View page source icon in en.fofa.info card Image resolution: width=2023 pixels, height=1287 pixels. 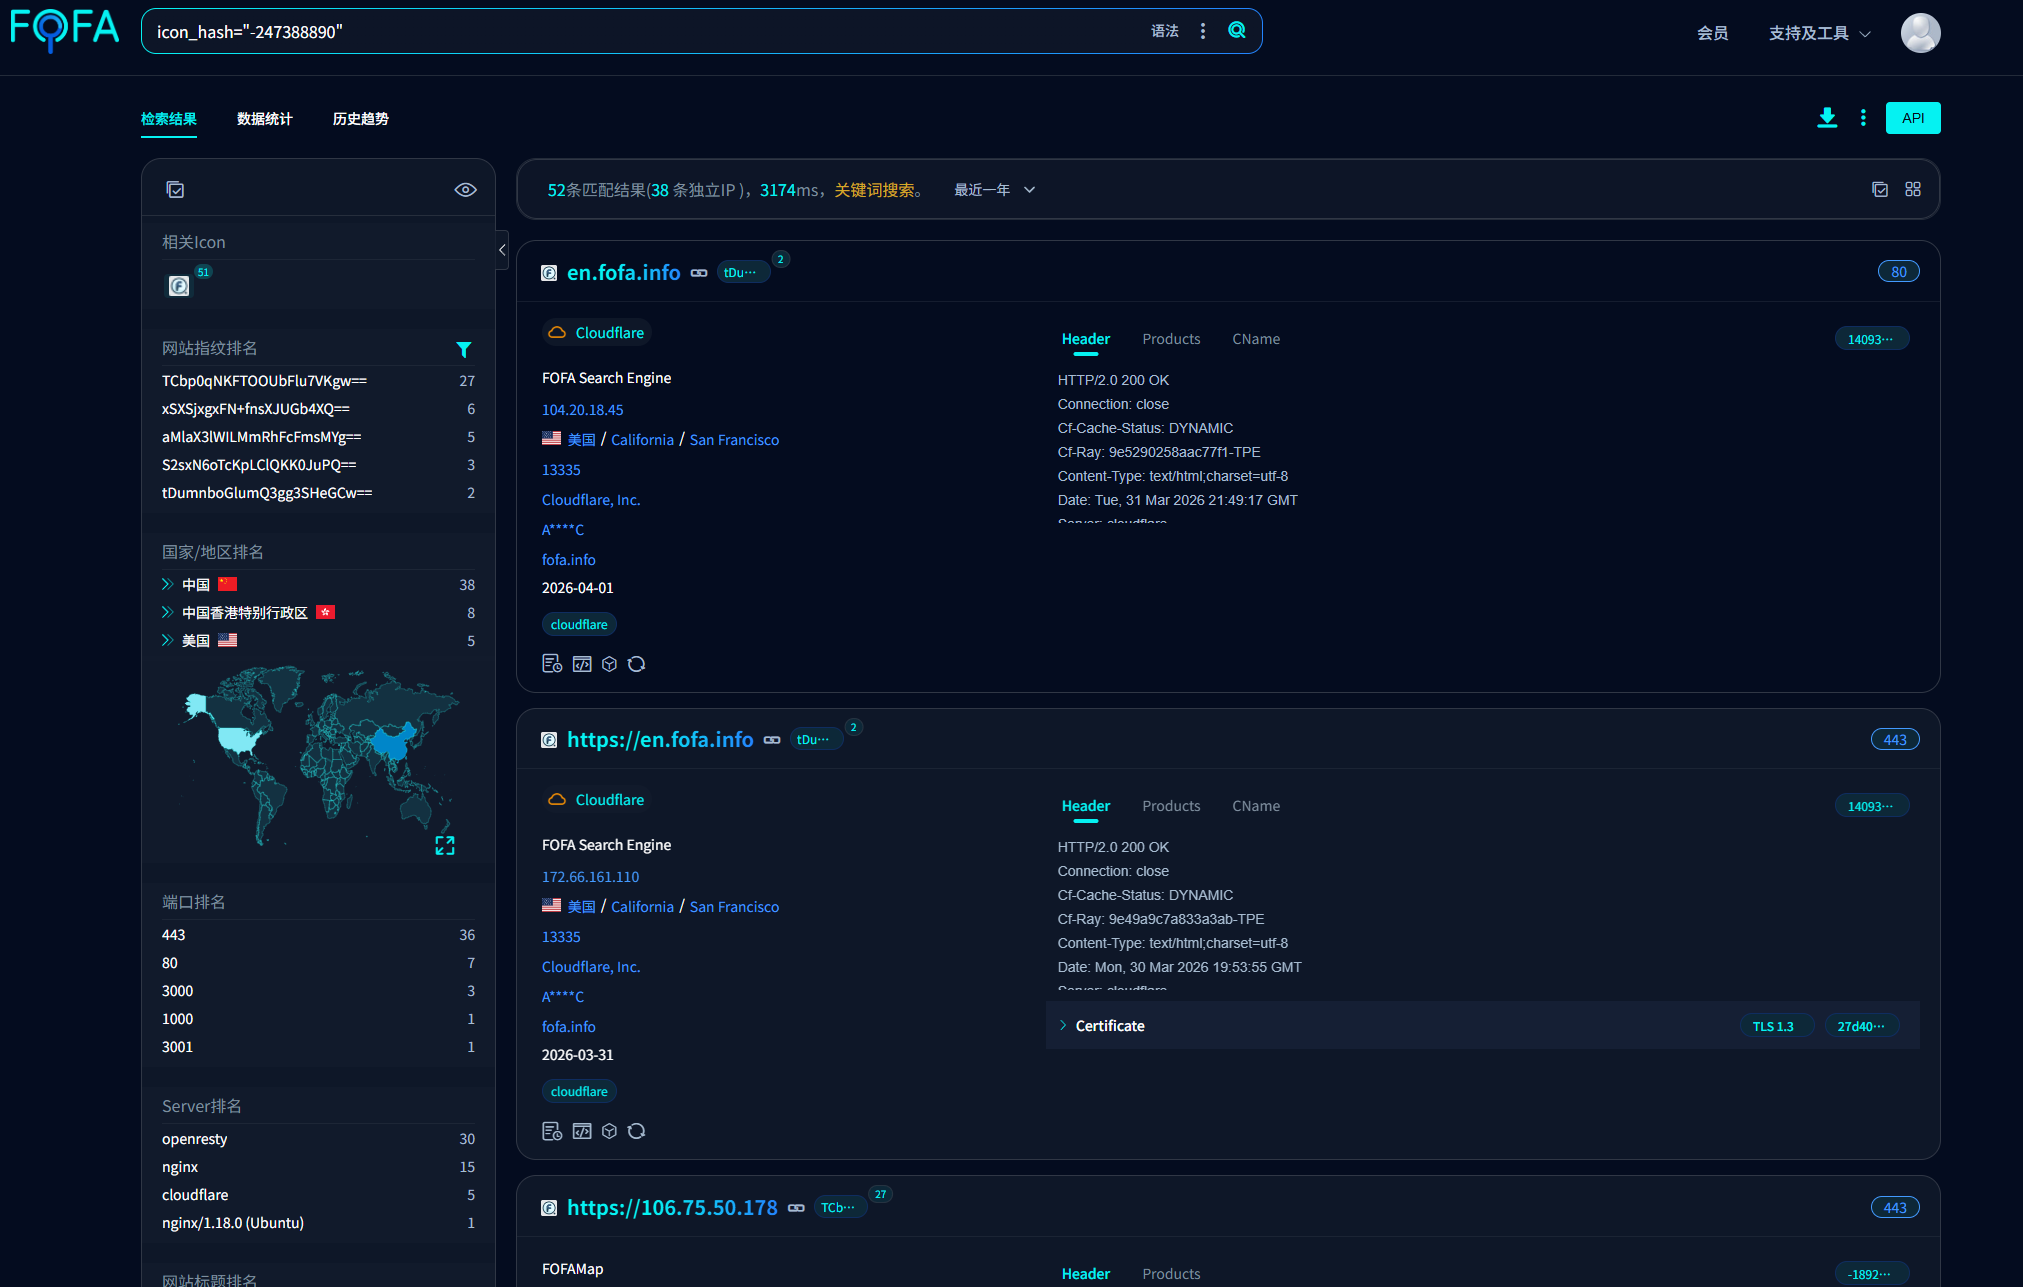pos(582,664)
